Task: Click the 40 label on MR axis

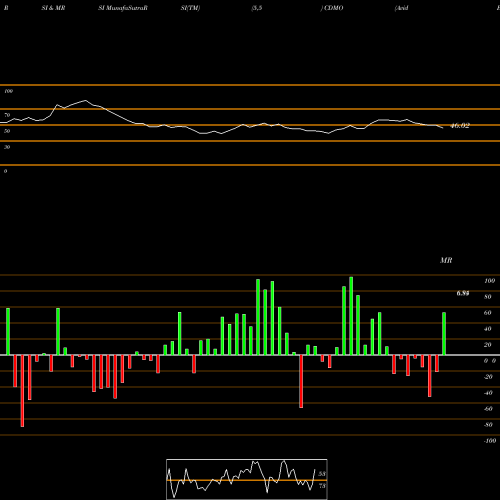Action: coord(488,329)
